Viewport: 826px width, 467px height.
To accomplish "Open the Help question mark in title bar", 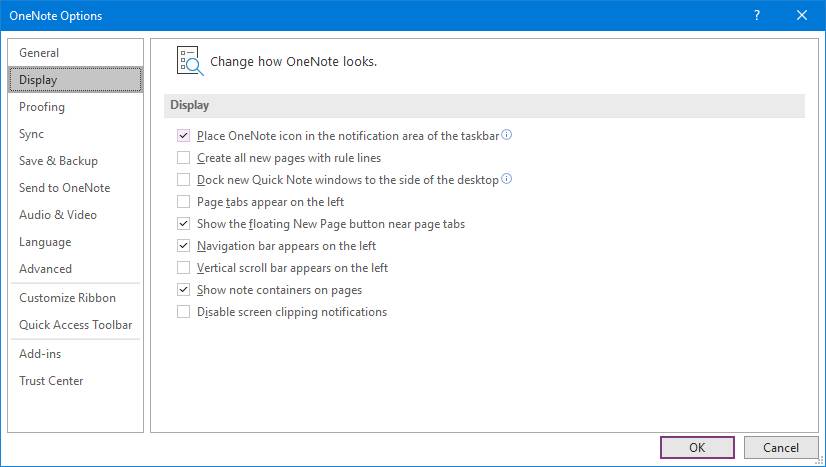I will (756, 15).
